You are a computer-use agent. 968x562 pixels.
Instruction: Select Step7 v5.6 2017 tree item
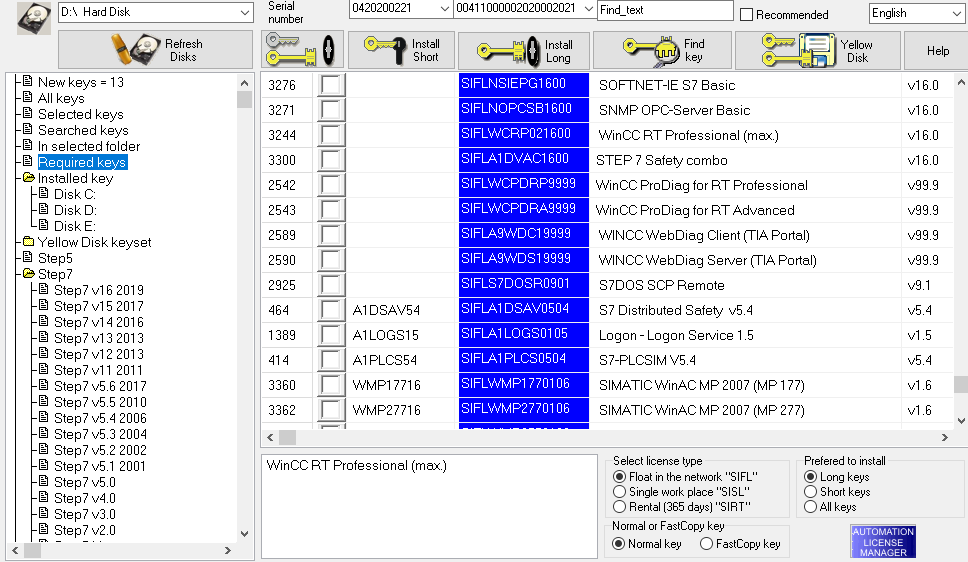pyautogui.click(x=100, y=386)
